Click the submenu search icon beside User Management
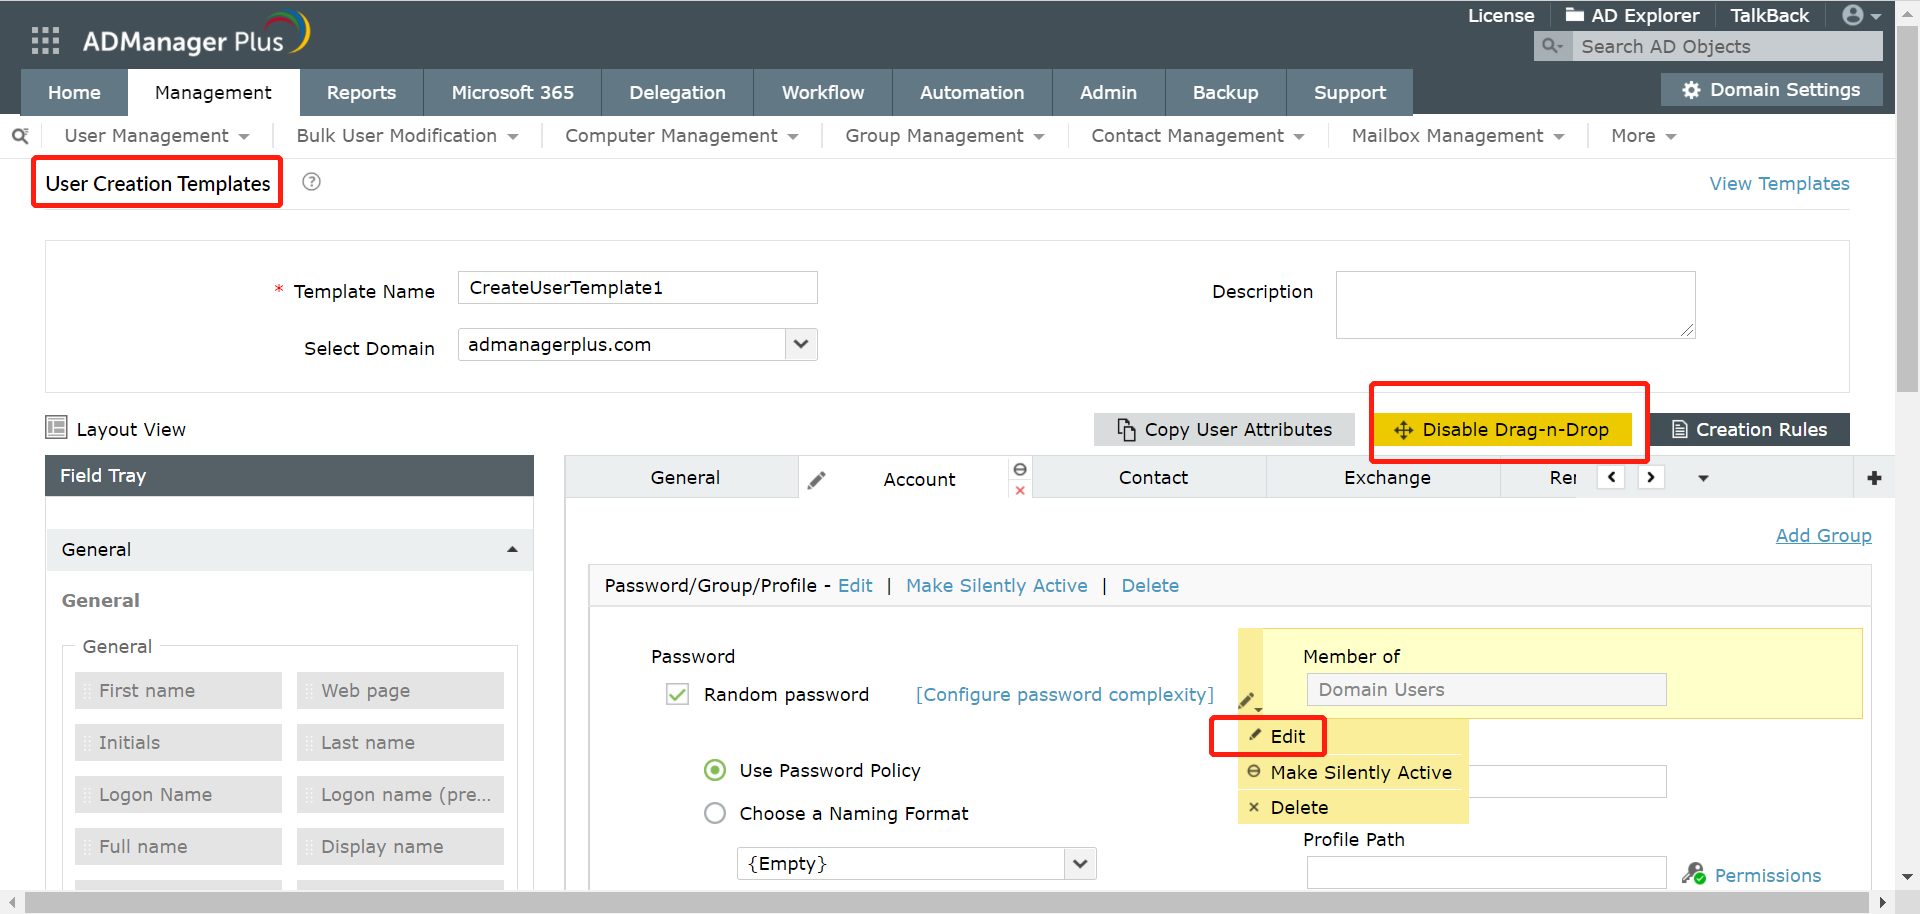The width and height of the screenshot is (1920, 914). pyautogui.click(x=20, y=135)
